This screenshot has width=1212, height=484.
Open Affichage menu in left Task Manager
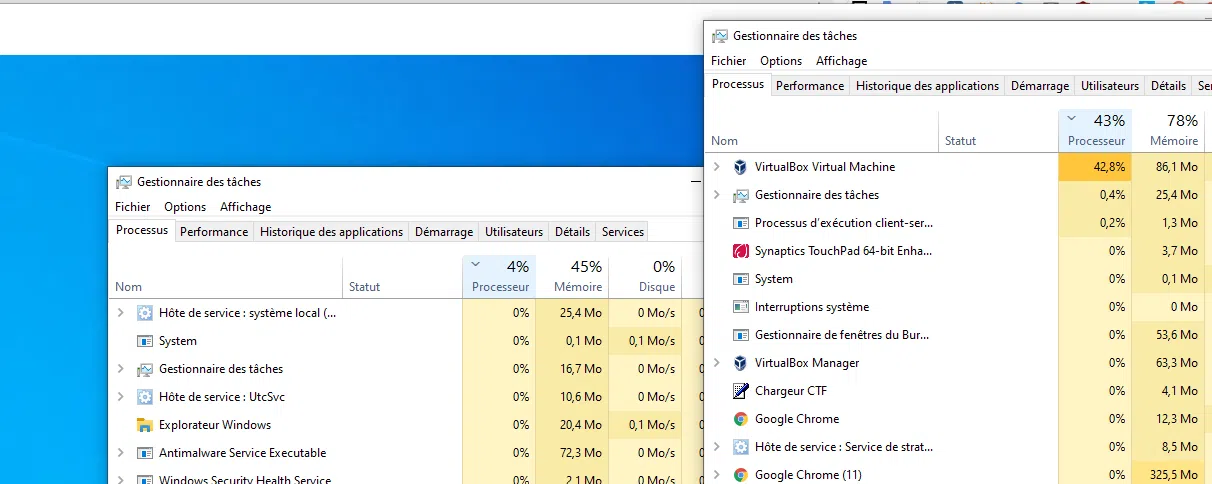(x=246, y=207)
